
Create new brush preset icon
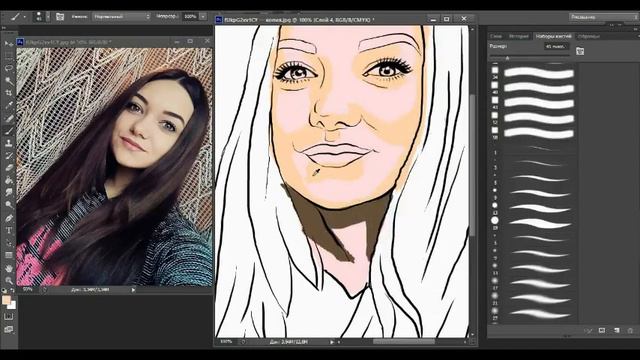coord(616,330)
